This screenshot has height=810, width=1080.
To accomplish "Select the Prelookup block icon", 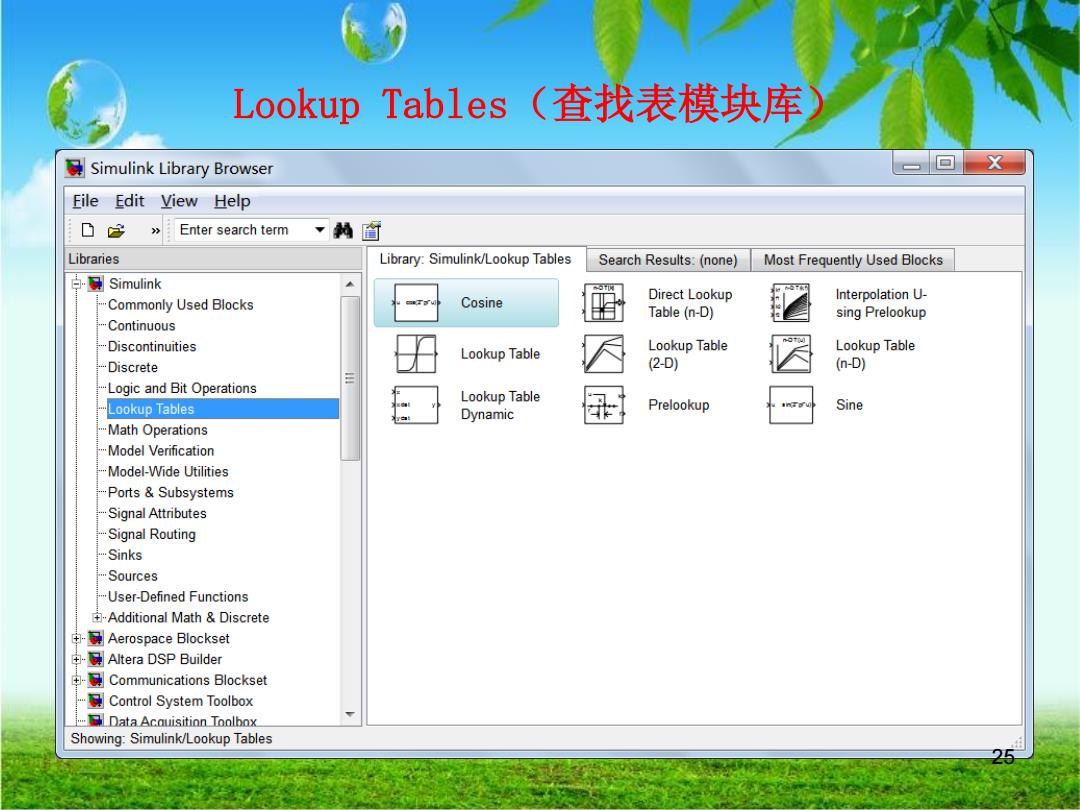I will click(603, 405).
